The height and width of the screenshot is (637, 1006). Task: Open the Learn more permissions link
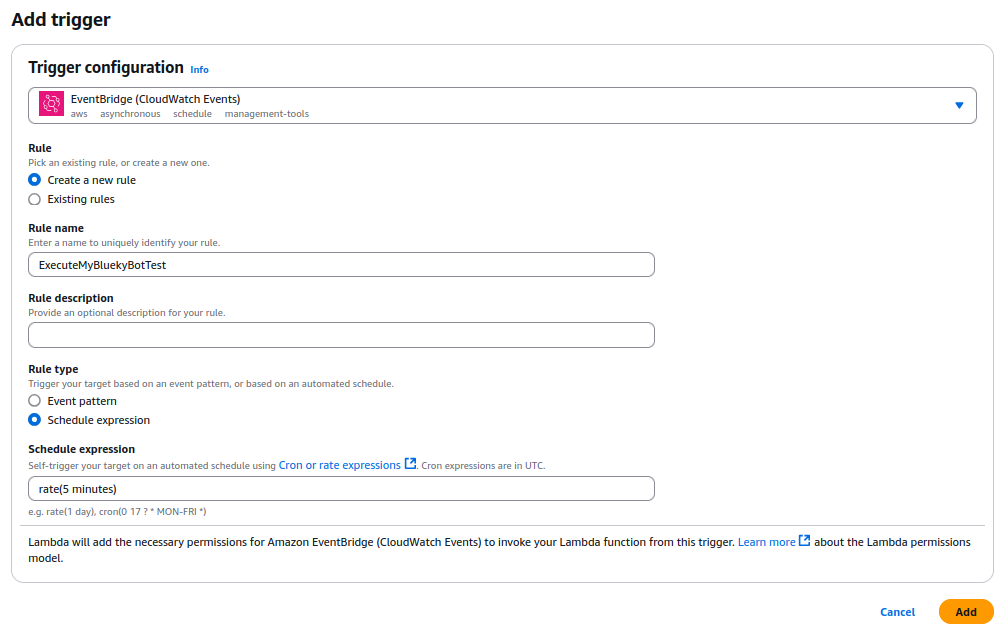766,542
